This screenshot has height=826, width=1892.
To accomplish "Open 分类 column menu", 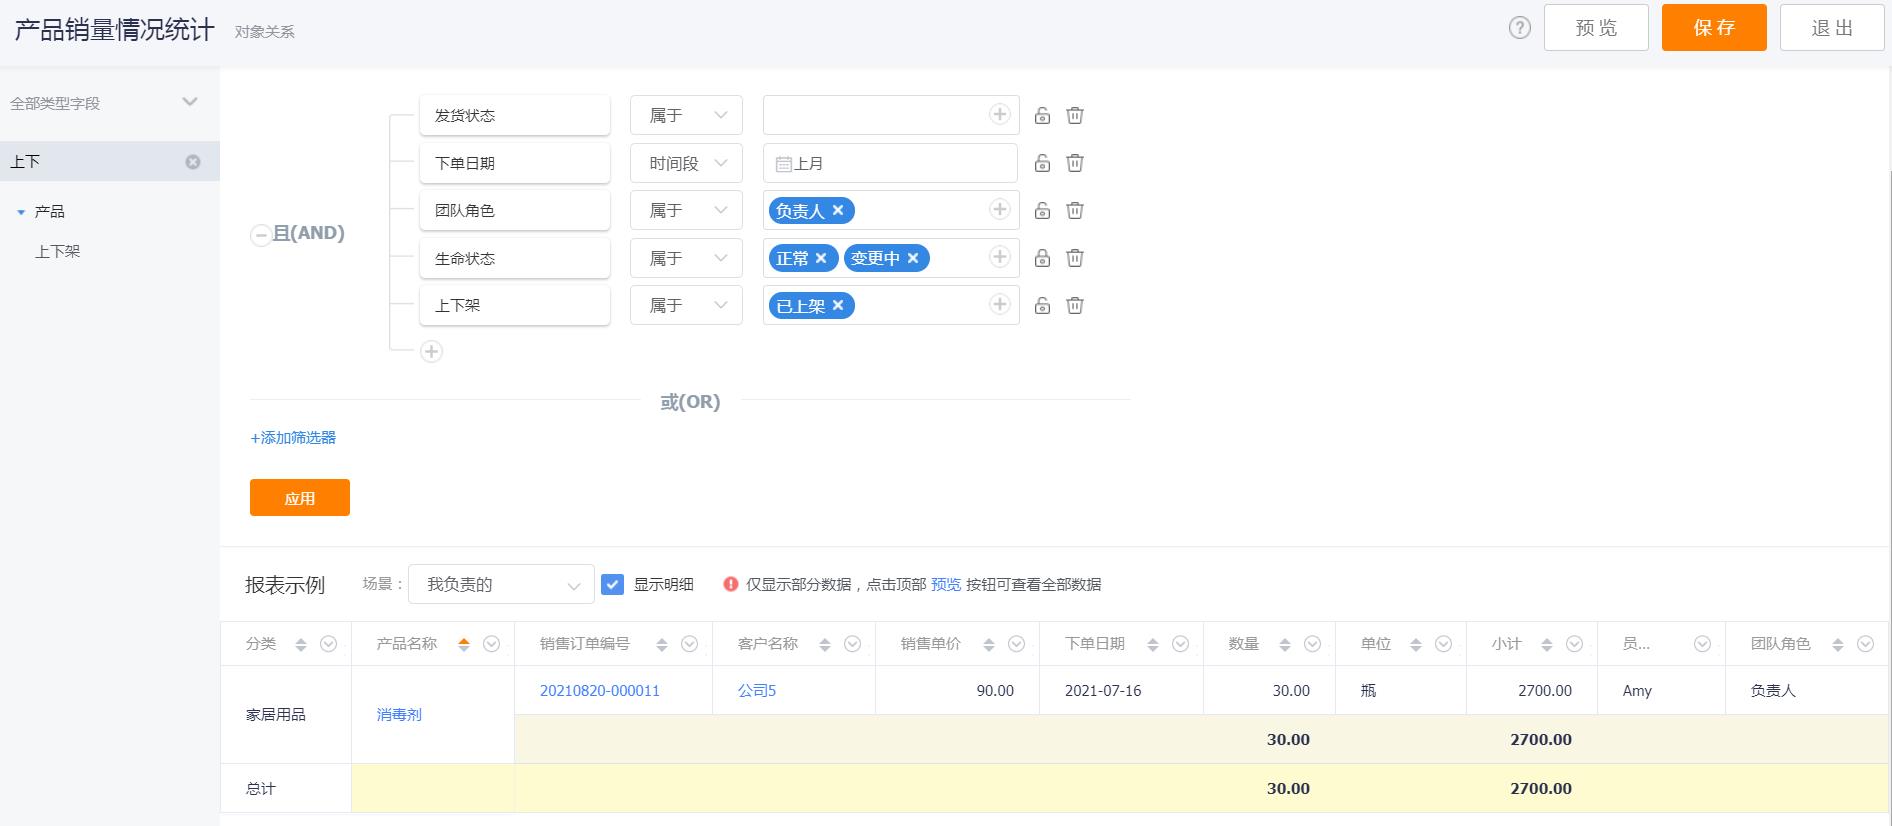I will 328,644.
